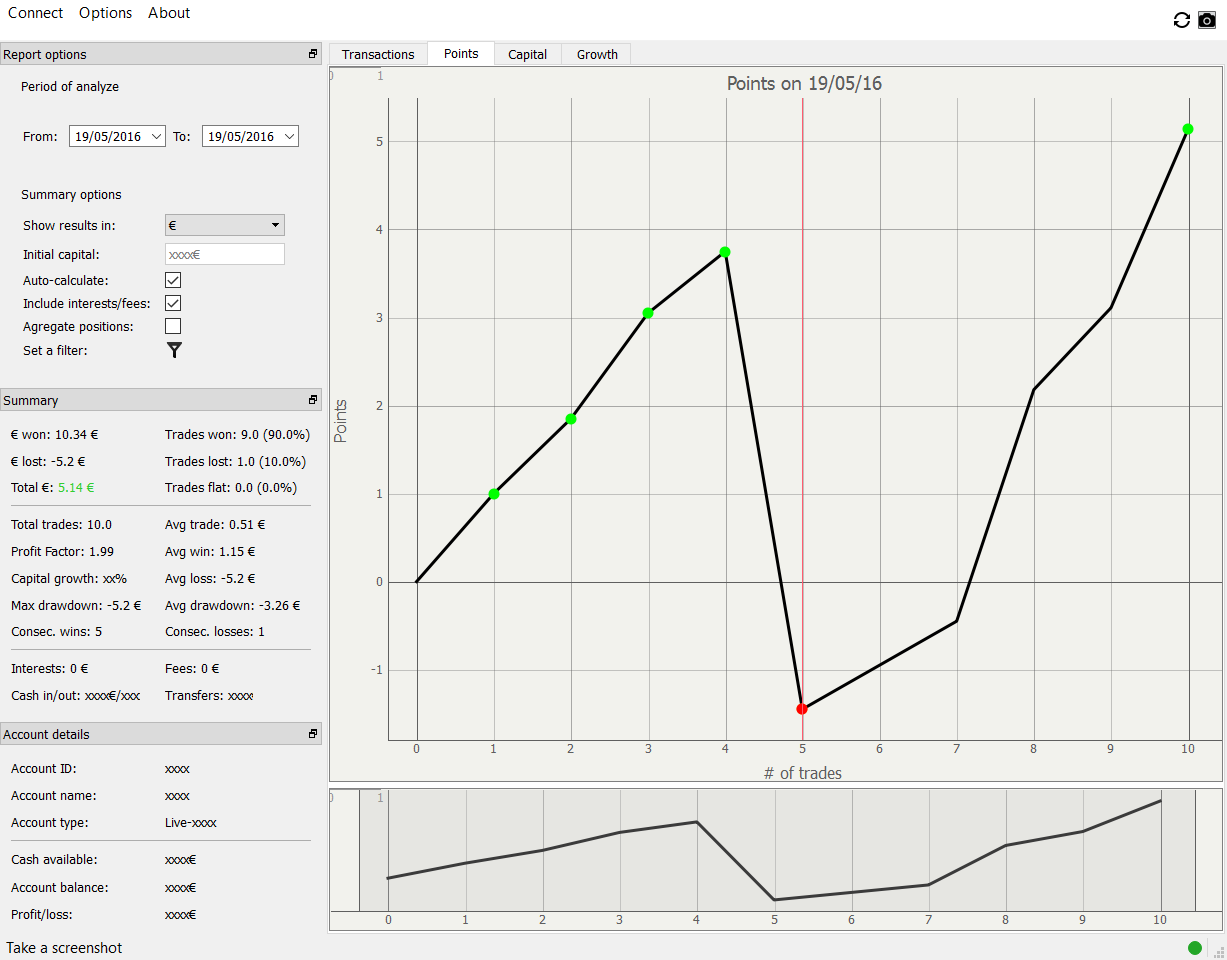Screen dimensions: 1227x960
Task: Click the camera screenshot icon
Action: tap(1207, 20)
